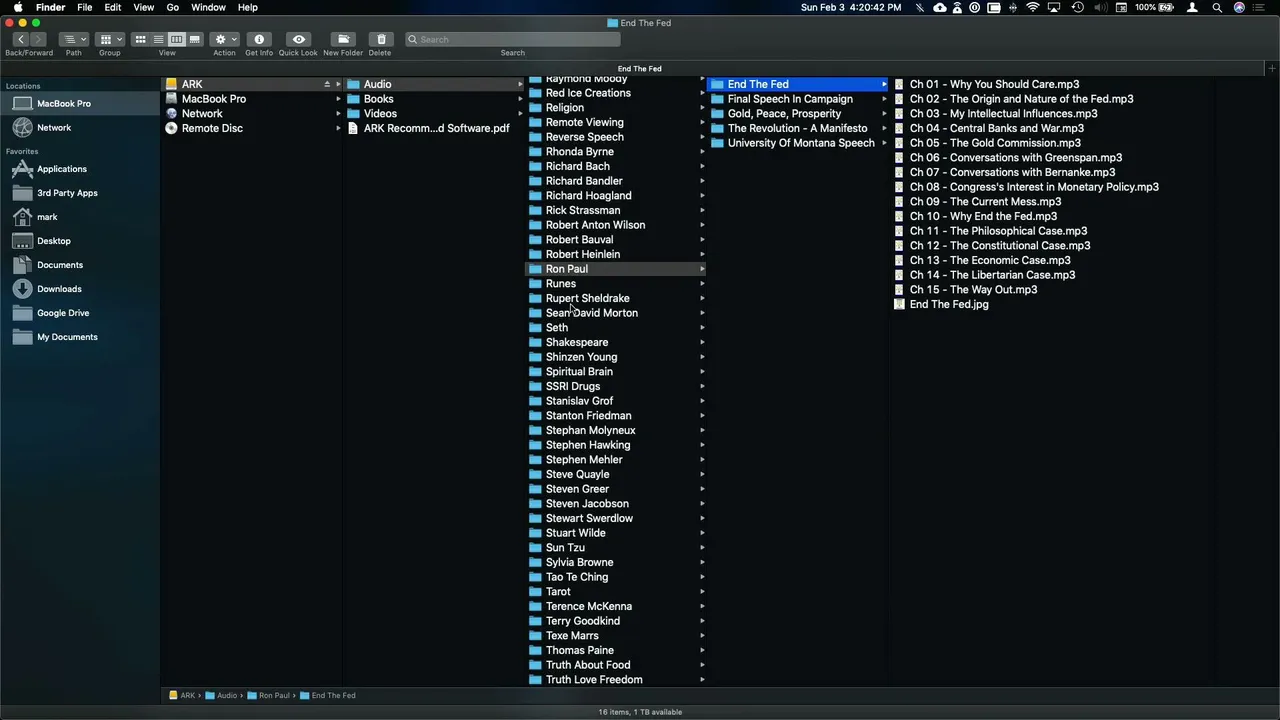The height and width of the screenshot is (720, 1280).
Task: Eject the ARK volume
Action: pyautogui.click(x=327, y=84)
